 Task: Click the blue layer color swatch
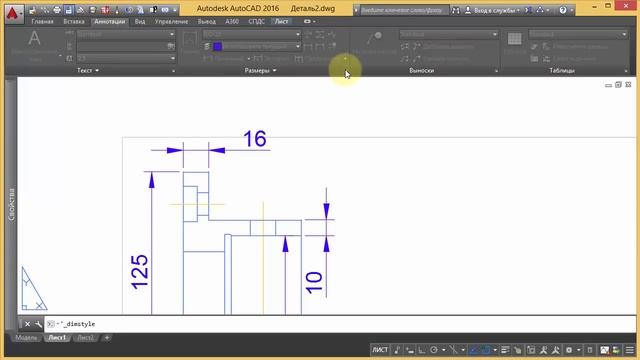coord(218,47)
